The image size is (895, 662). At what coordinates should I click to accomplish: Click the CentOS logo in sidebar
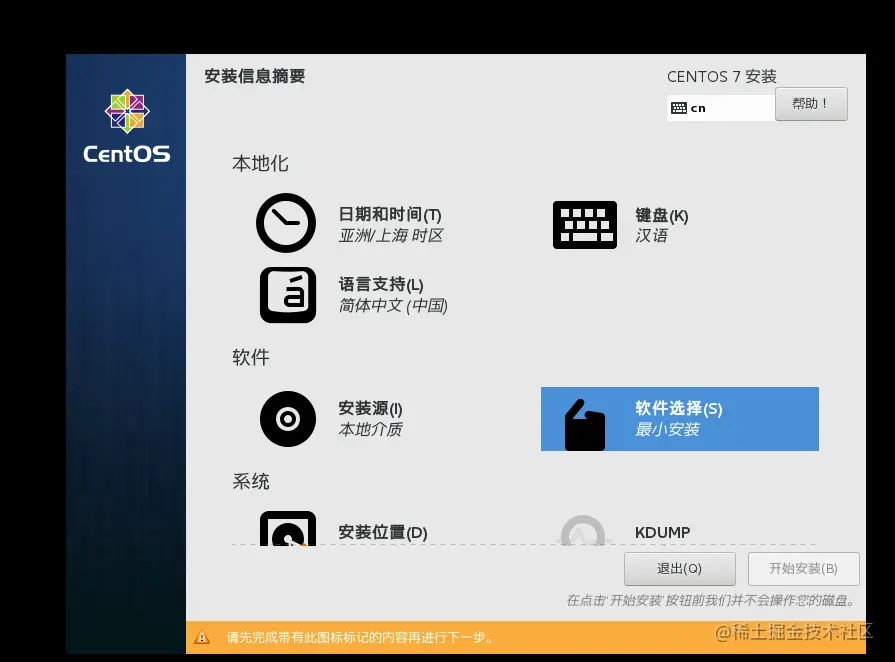point(127,126)
